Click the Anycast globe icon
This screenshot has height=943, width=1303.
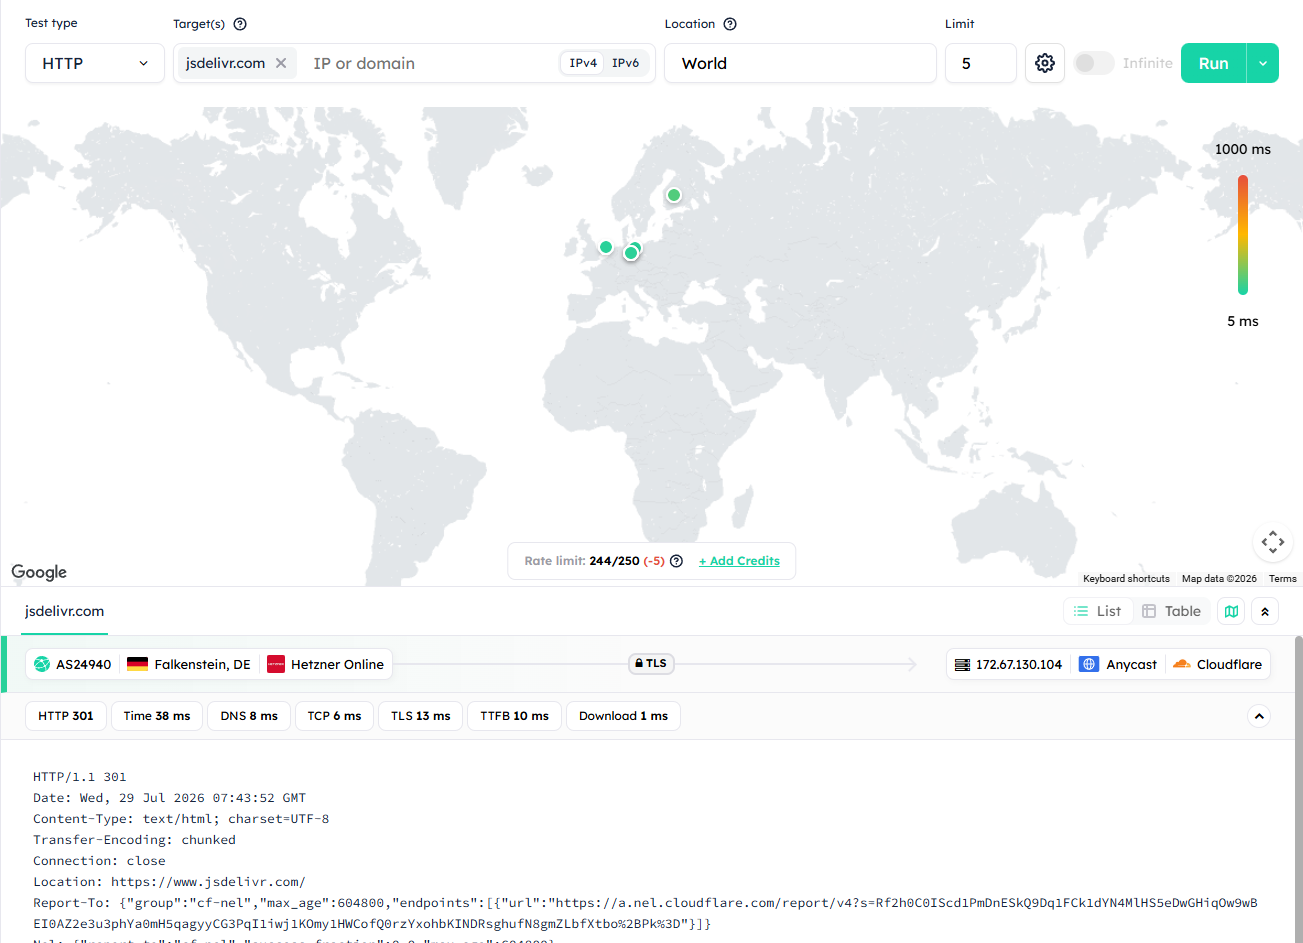tap(1089, 664)
